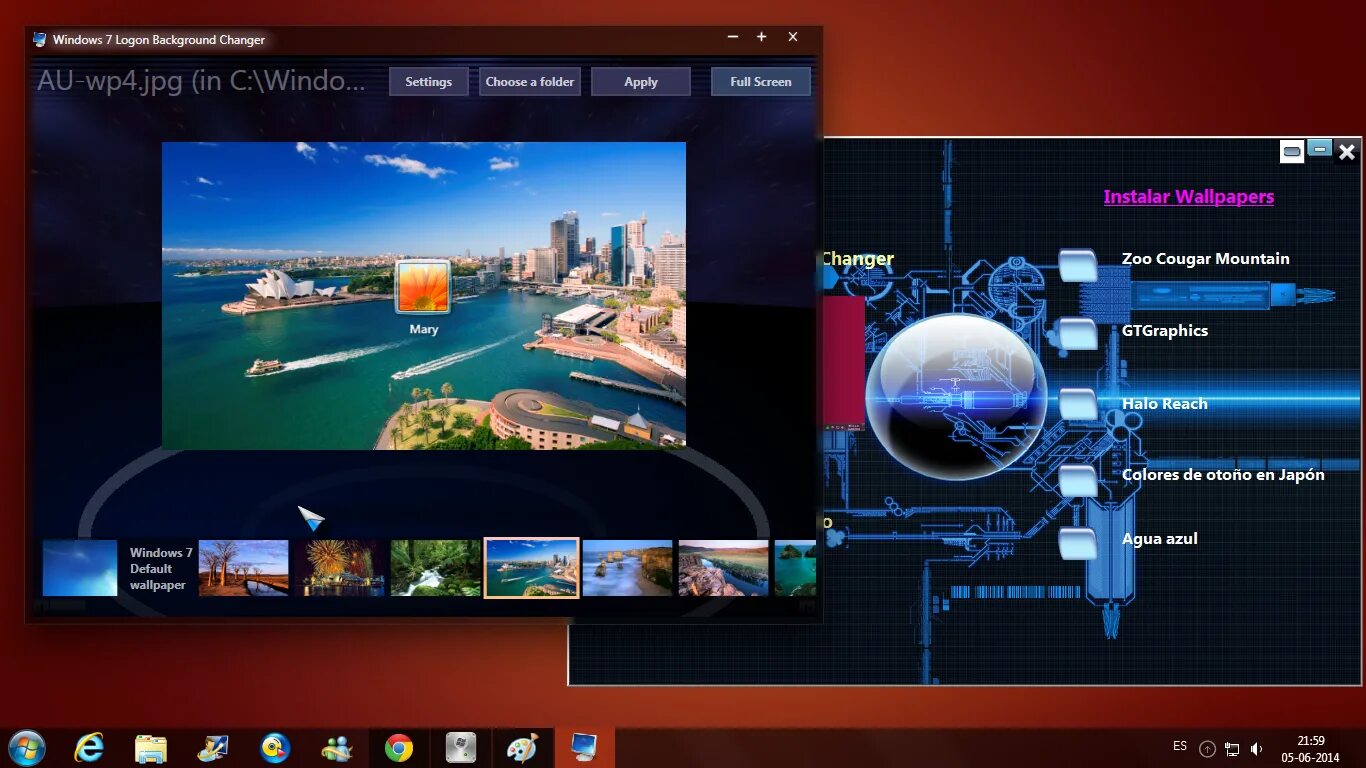Open the Instalar Wallpapers link
This screenshot has height=768, width=1366.
[x=1188, y=197]
